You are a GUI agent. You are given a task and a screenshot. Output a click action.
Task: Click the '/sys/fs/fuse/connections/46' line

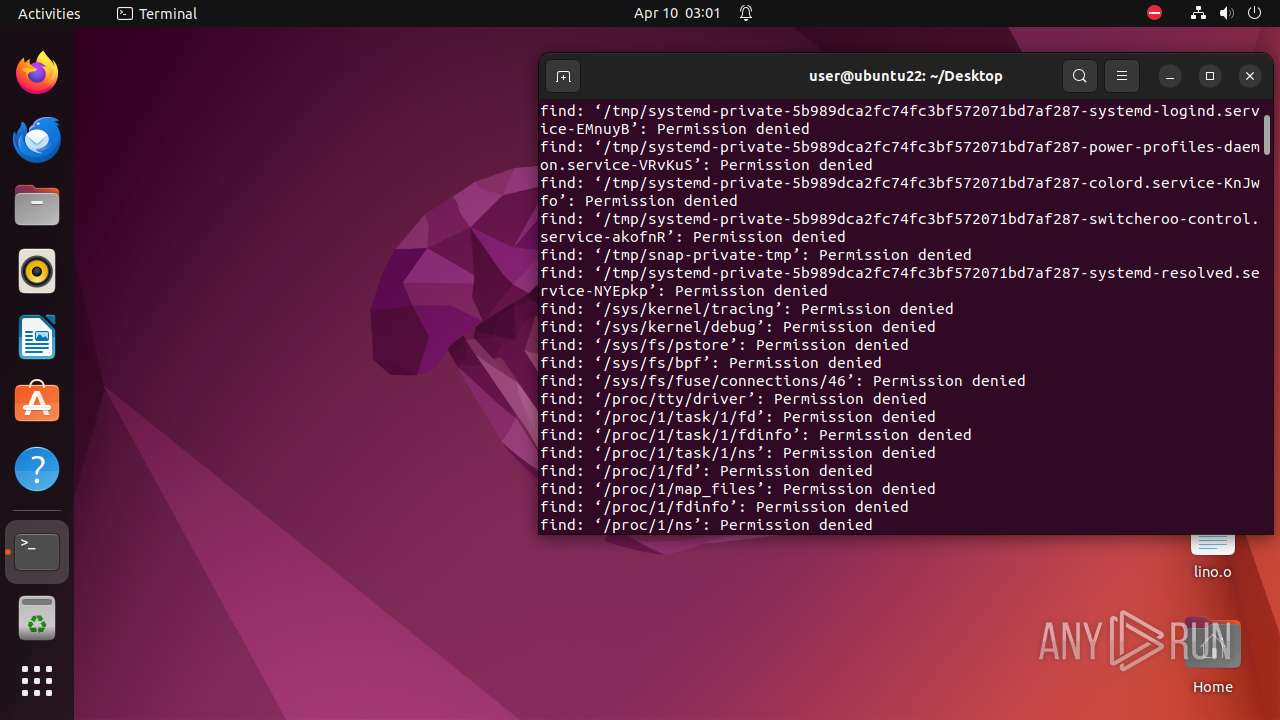[x=783, y=381]
